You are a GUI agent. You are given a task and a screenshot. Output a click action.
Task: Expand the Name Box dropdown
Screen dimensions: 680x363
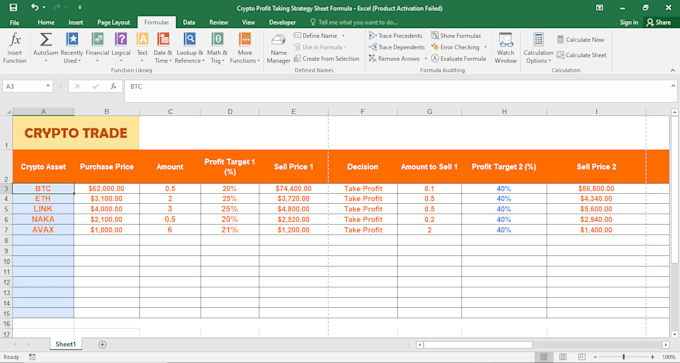coord(48,86)
